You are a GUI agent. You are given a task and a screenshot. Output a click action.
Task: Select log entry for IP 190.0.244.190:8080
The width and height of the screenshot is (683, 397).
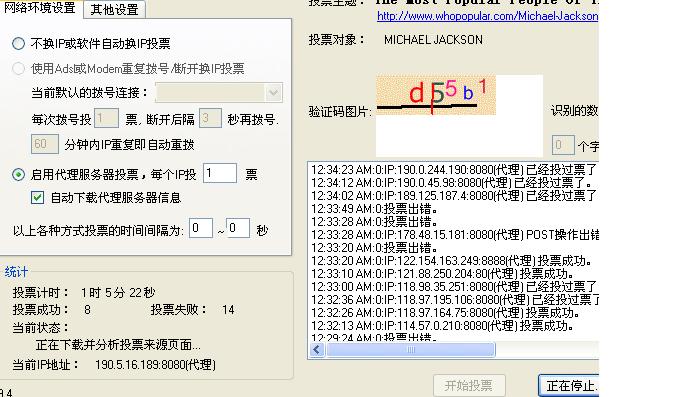pos(454,170)
